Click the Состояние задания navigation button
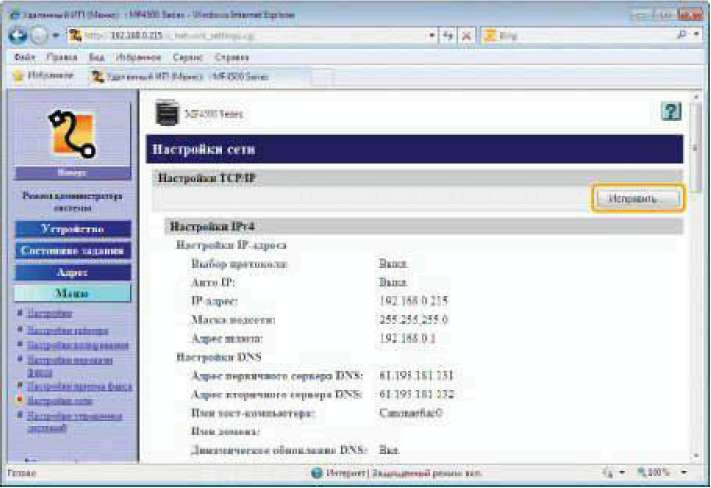The width and height of the screenshot is (711, 488). pyautogui.click(x=72, y=250)
